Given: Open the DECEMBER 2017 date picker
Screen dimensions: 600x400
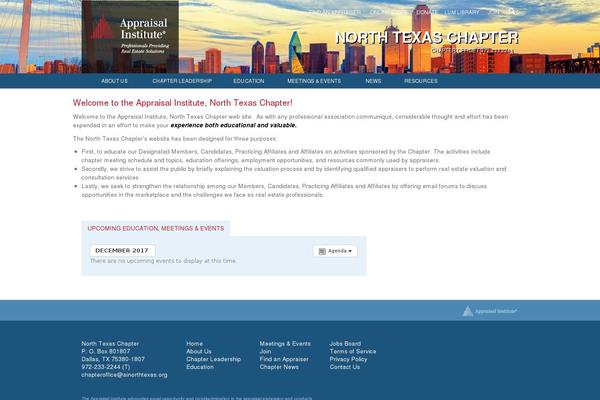Looking at the screenshot, I should (122, 250).
